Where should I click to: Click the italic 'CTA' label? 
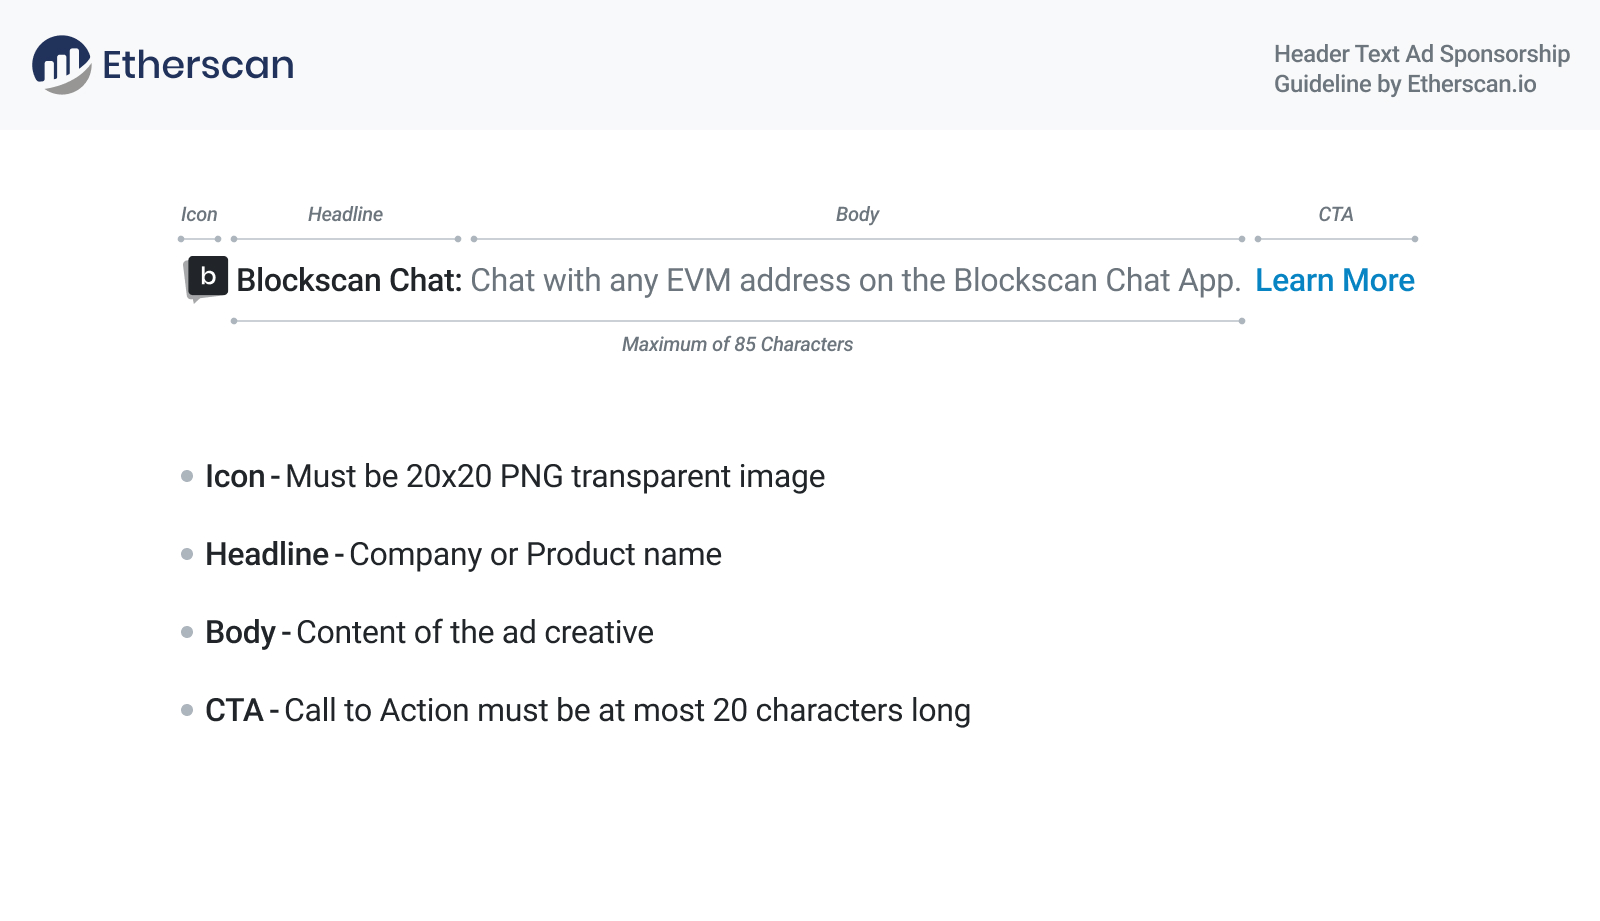[x=1335, y=215]
